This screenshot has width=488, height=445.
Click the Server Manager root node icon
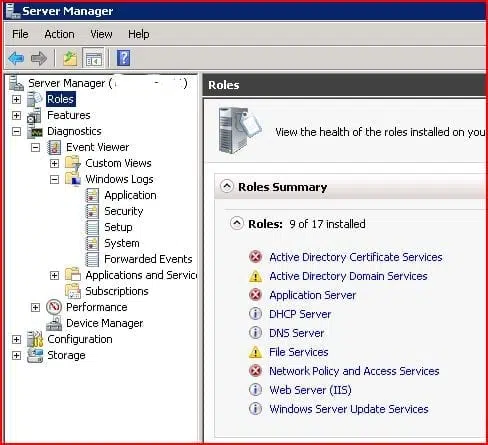pyautogui.click(x=16, y=83)
